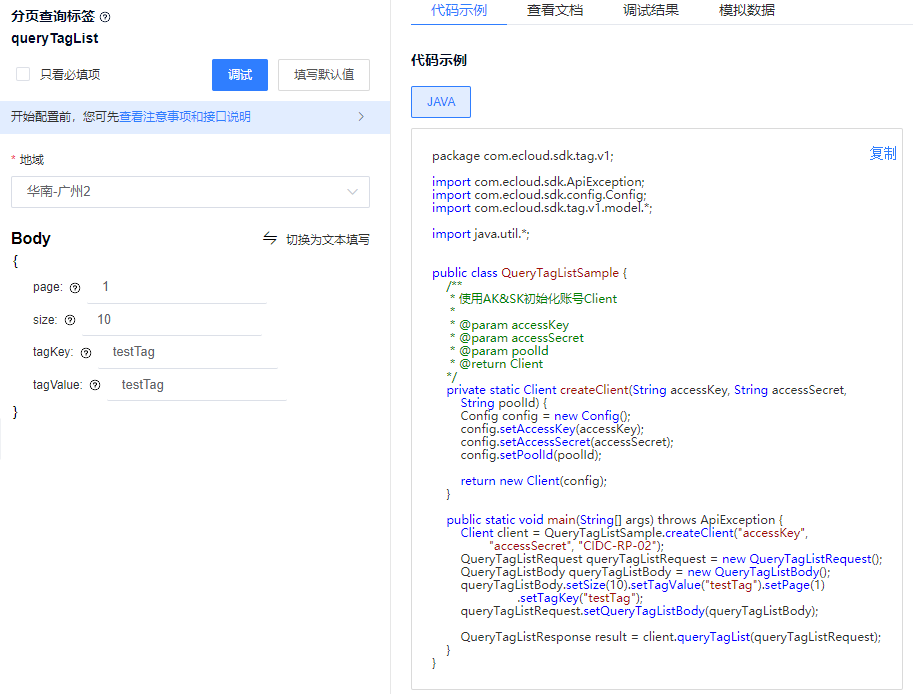This screenshot has height=694, width=913.
Task: Click the 填写默认值 button
Action: coord(324,75)
